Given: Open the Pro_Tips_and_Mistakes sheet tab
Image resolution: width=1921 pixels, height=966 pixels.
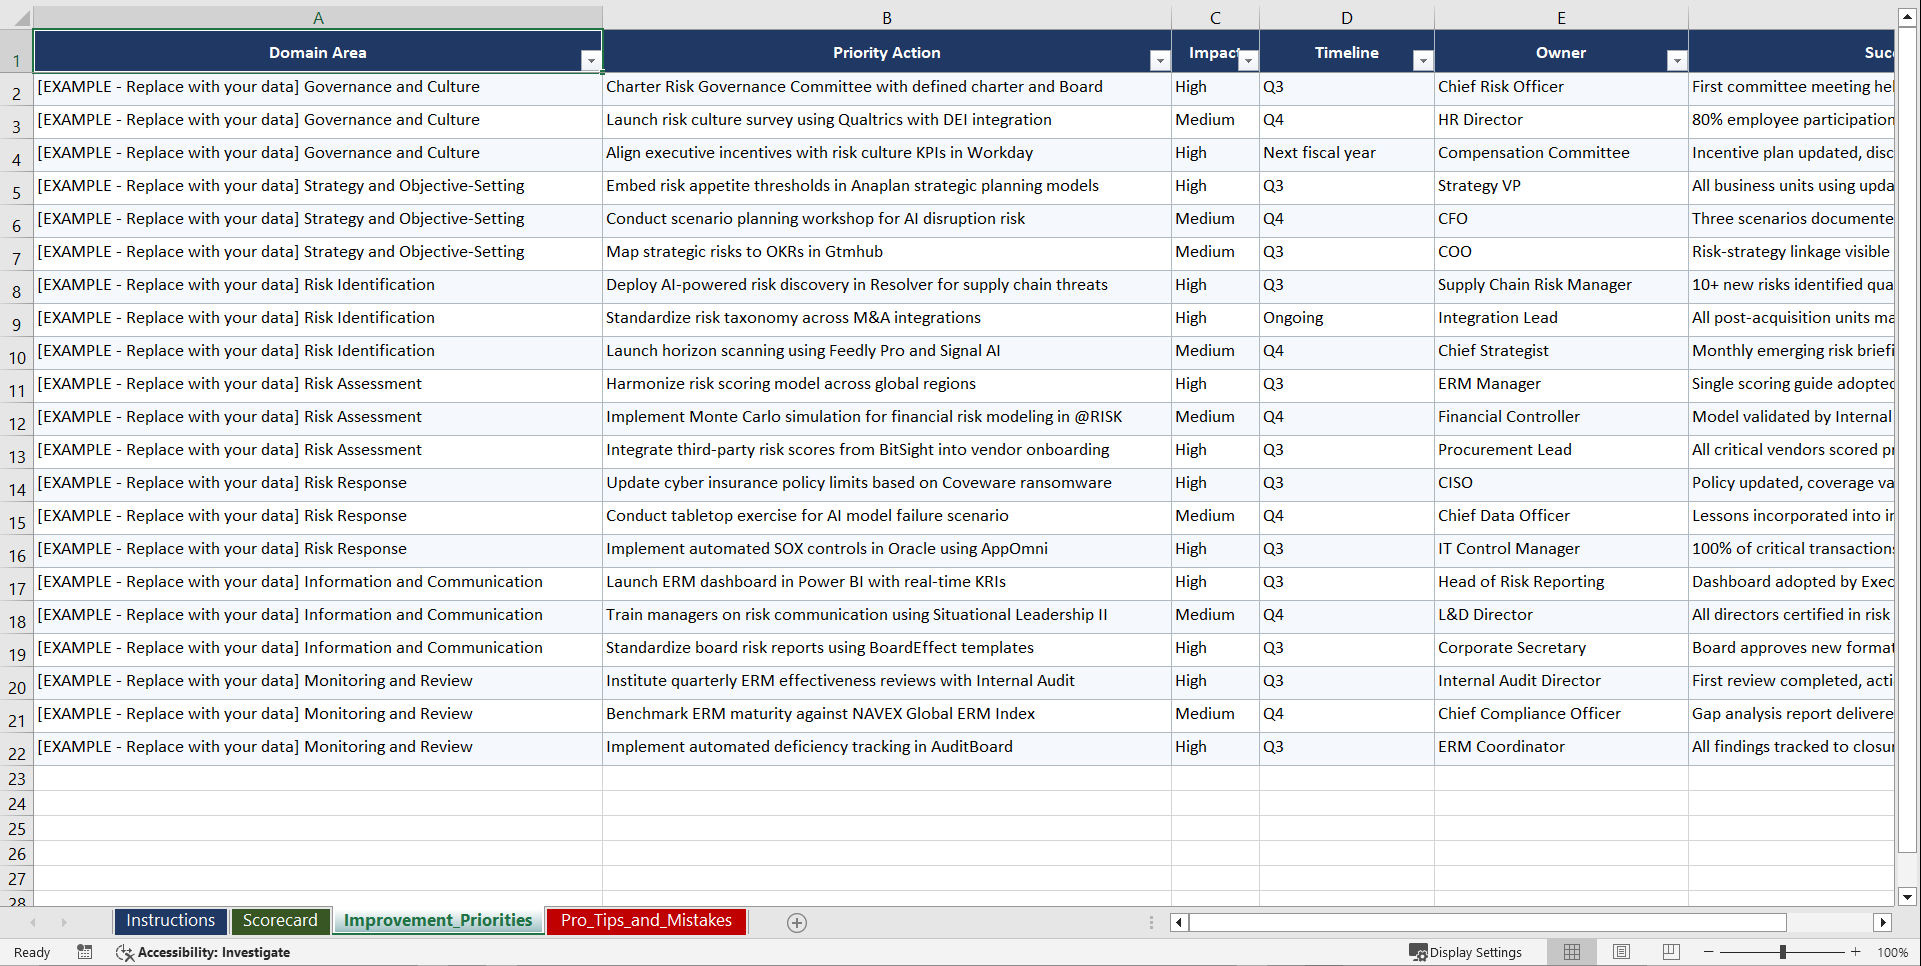Looking at the screenshot, I should pyautogui.click(x=646, y=921).
